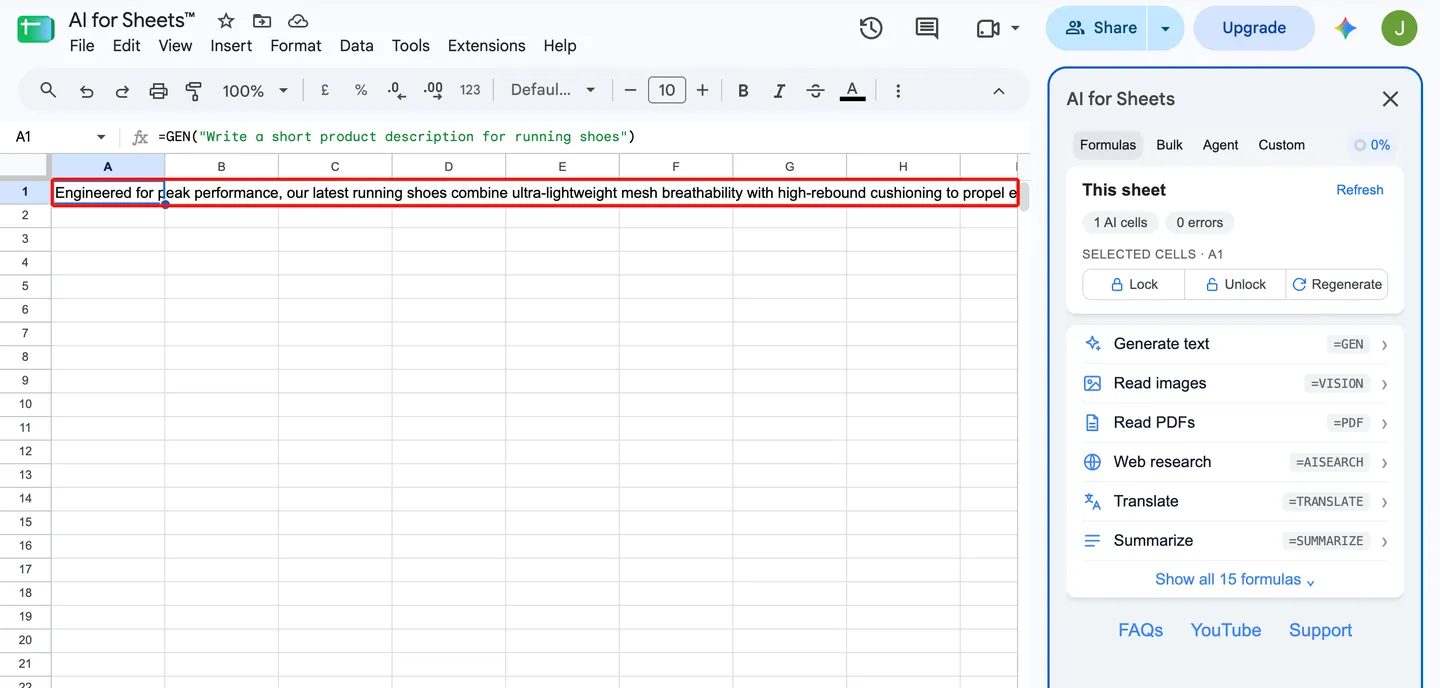Viewport: 1440px width, 688px height.
Task: Toggle italic formatting
Action: coord(779,91)
